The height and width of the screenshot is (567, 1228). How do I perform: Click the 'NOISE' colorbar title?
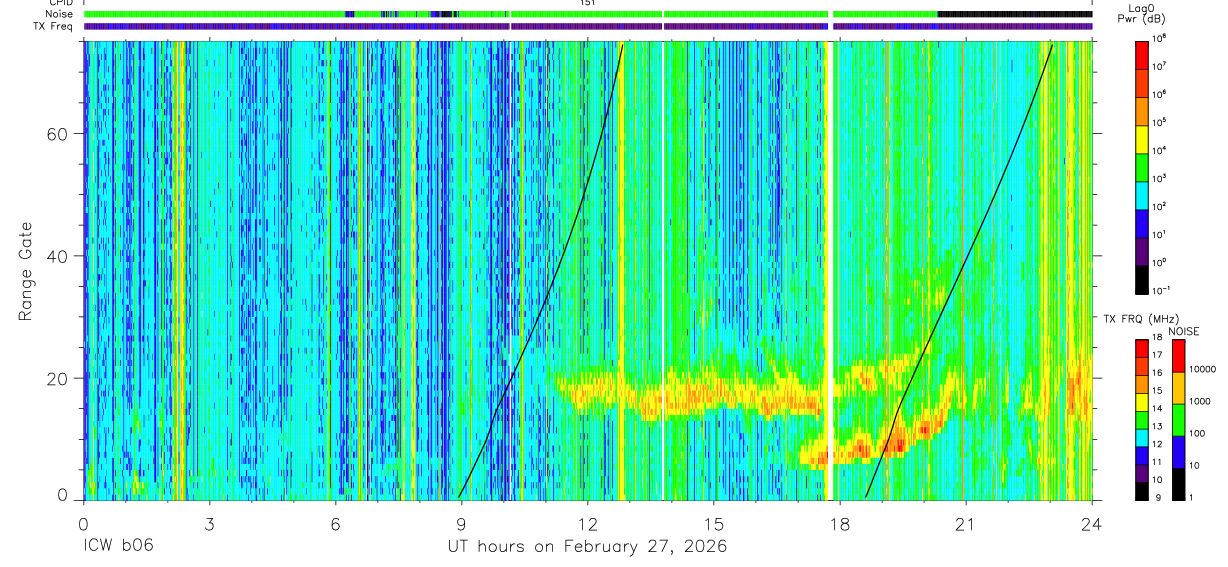coord(1182,331)
